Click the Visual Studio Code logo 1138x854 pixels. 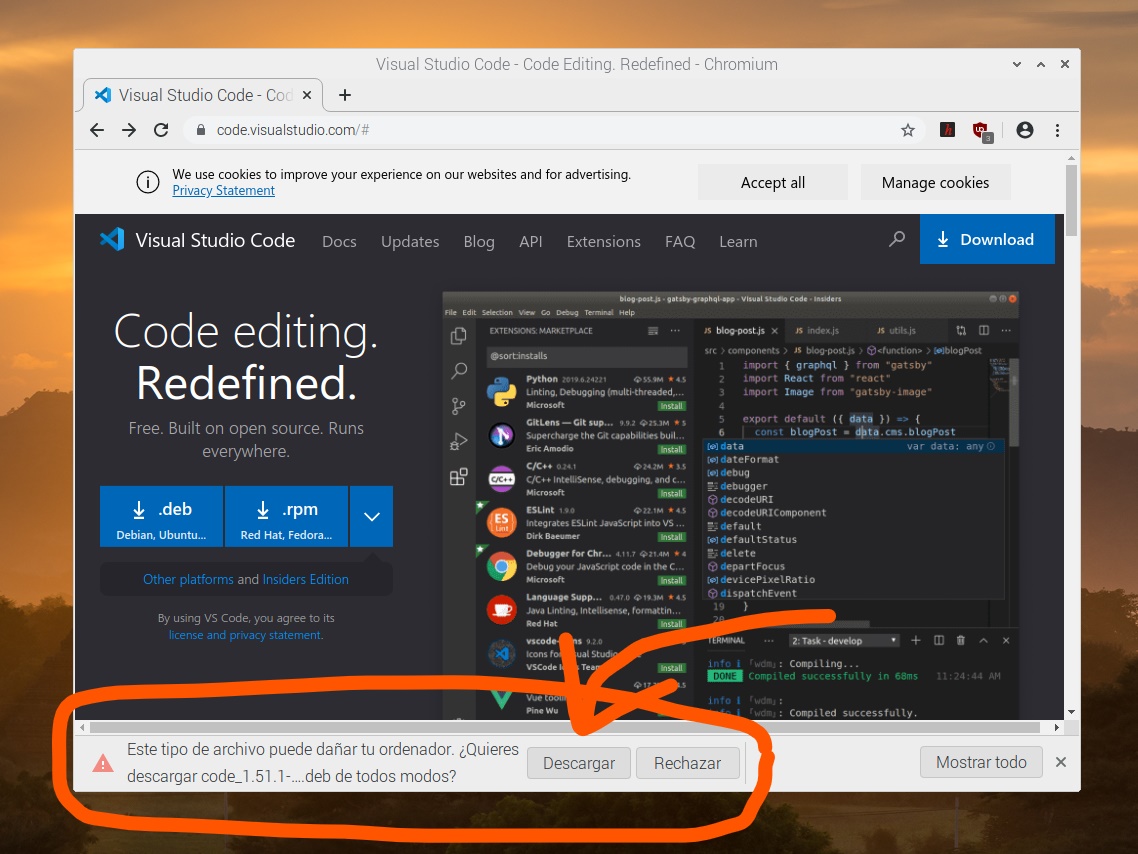coord(111,240)
